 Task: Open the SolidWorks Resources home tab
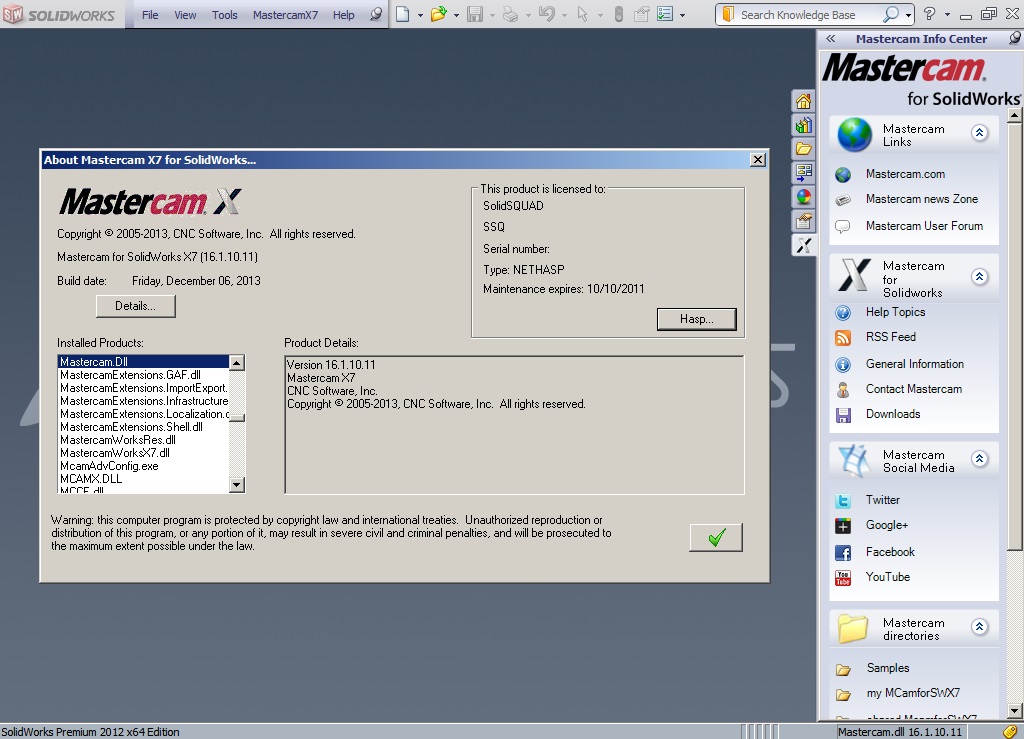(x=803, y=101)
